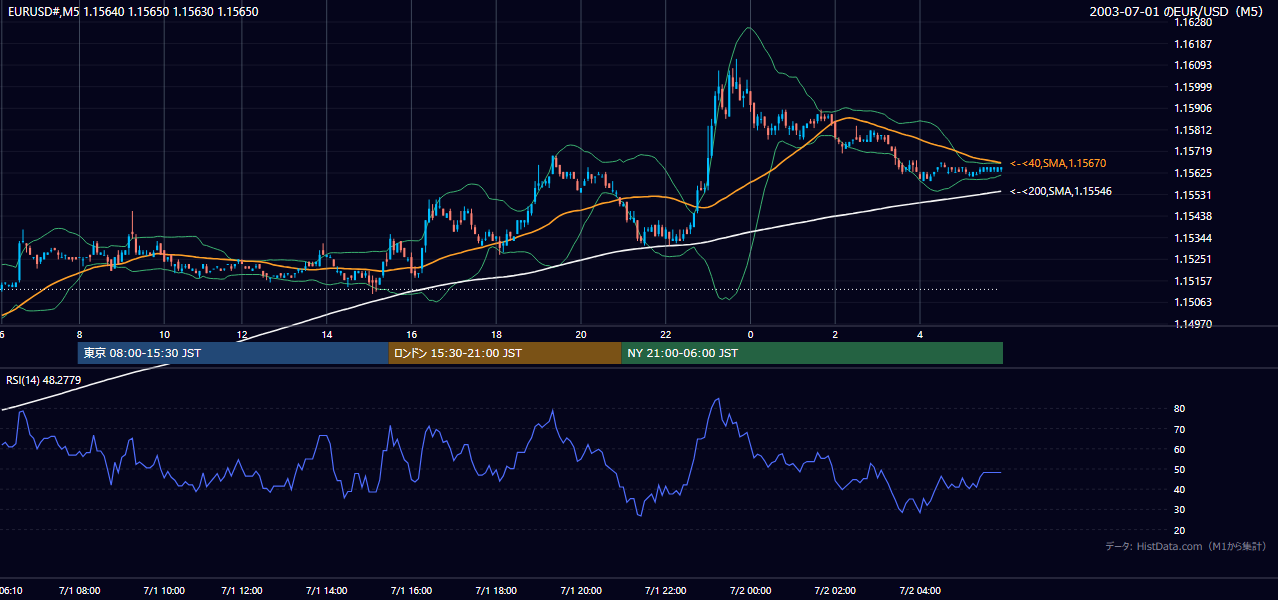Click price axis value 1.15906
Image resolution: width=1278 pixels, height=600 pixels.
click(1193, 109)
